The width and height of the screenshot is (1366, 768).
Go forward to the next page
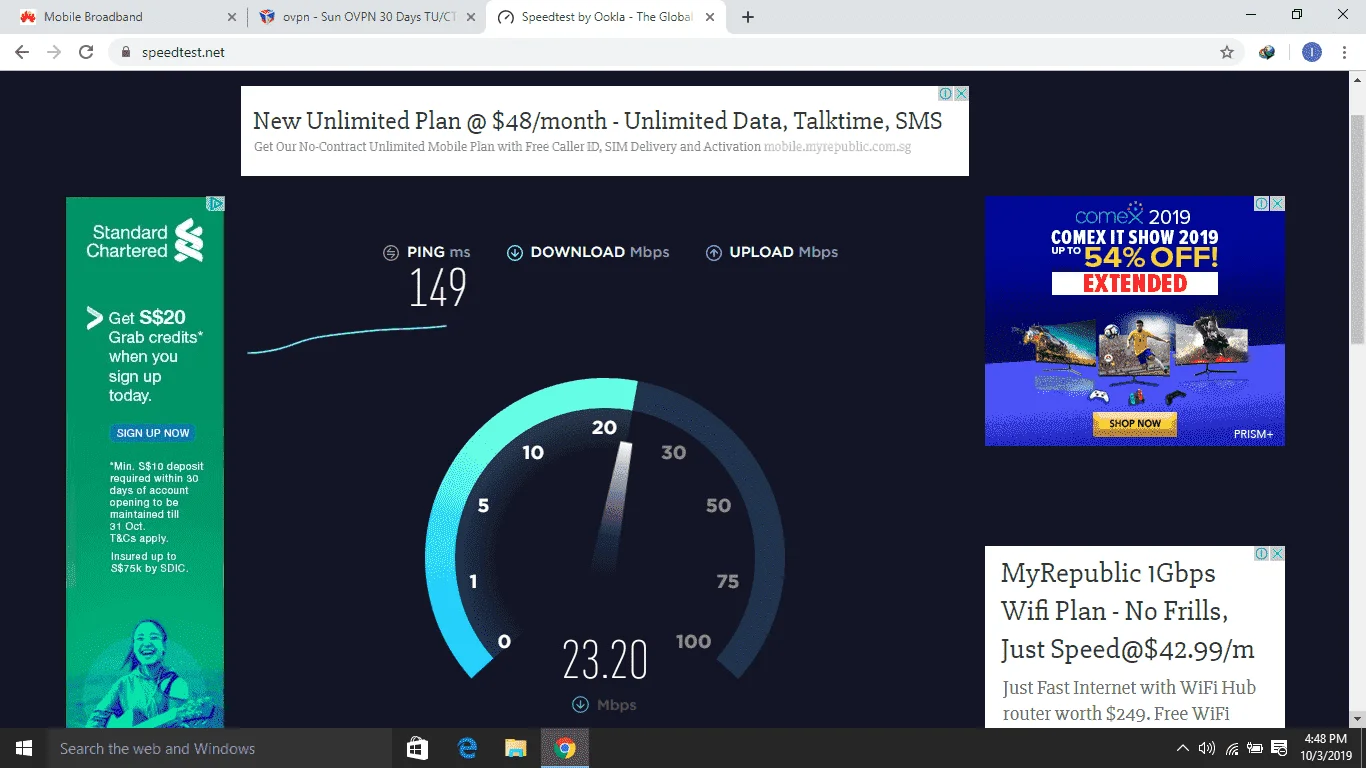click(x=54, y=53)
